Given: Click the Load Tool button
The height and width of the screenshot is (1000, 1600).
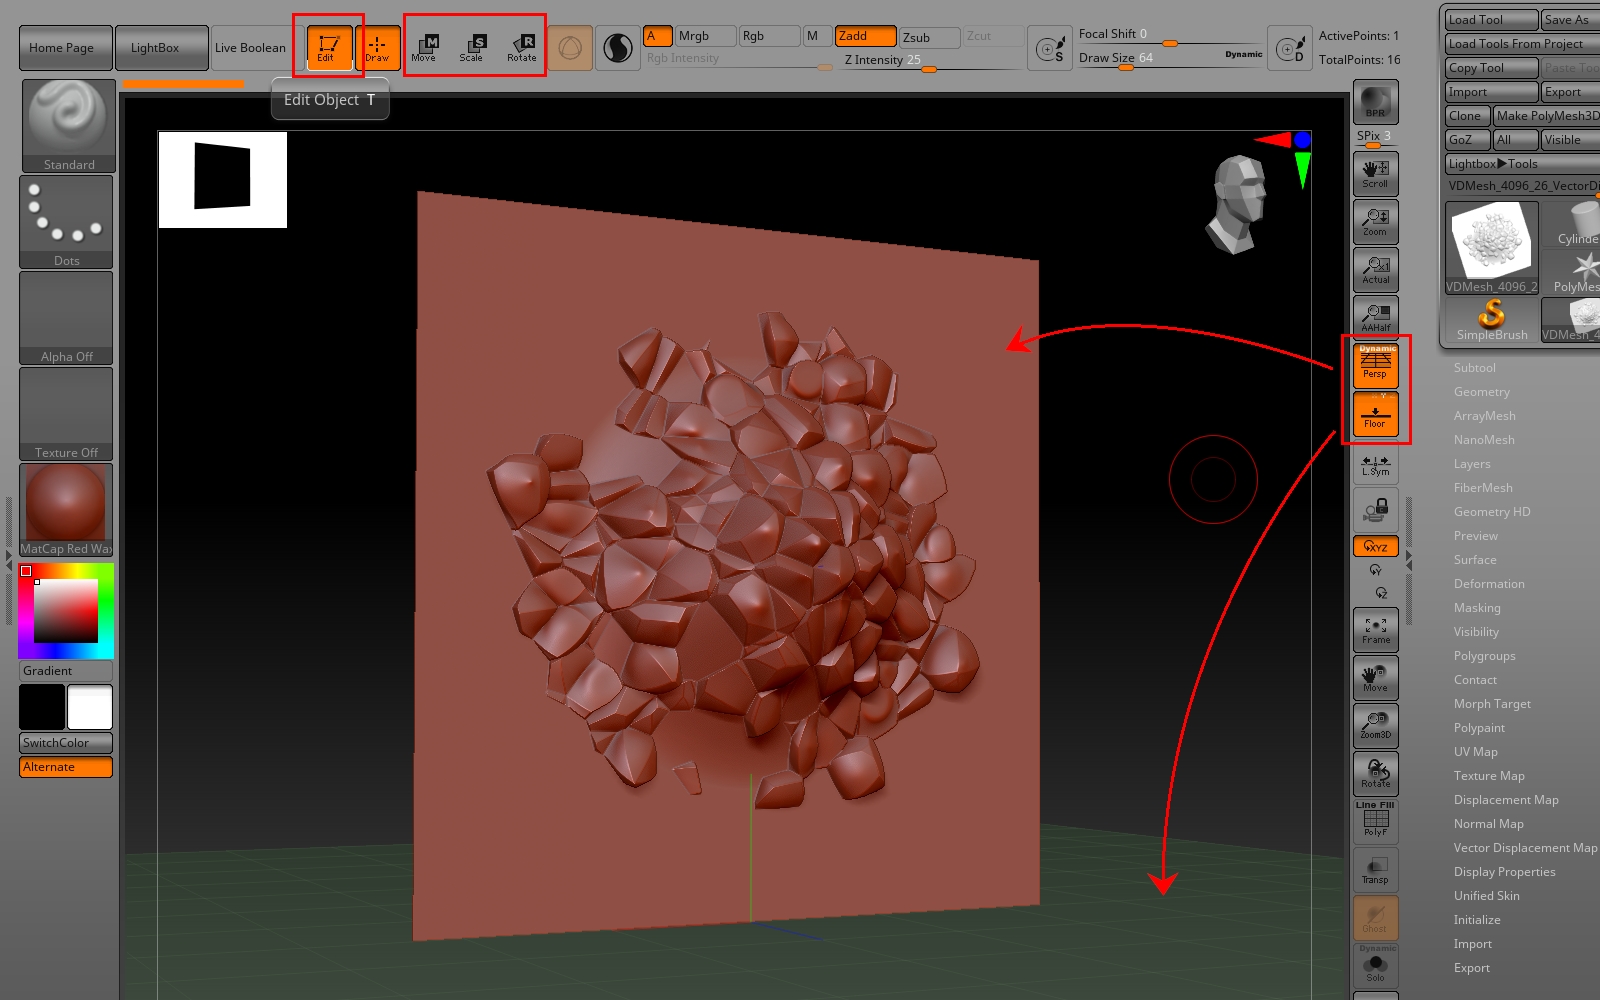Looking at the screenshot, I should point(1492,20).
